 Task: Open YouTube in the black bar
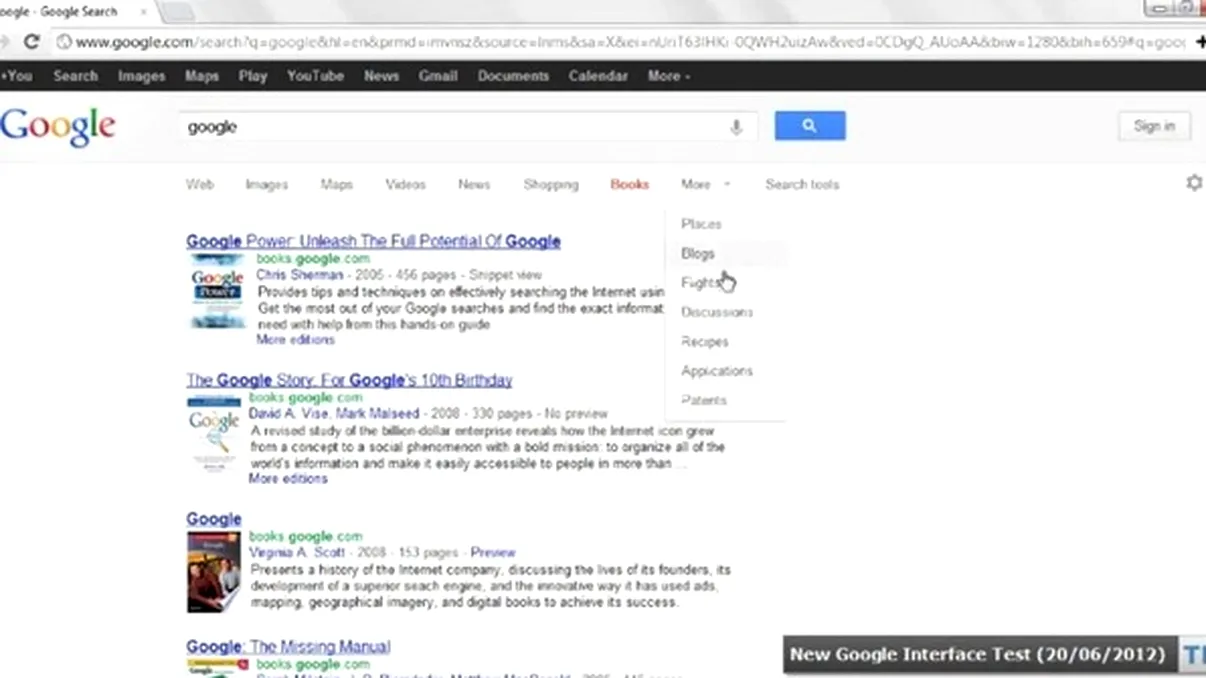click(315, 76)
